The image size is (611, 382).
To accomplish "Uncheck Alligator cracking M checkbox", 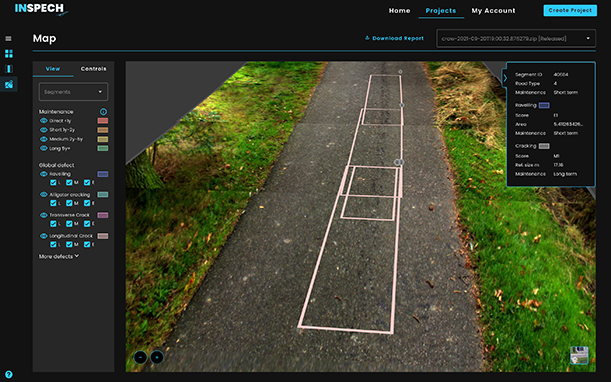I will pos(69,203).
